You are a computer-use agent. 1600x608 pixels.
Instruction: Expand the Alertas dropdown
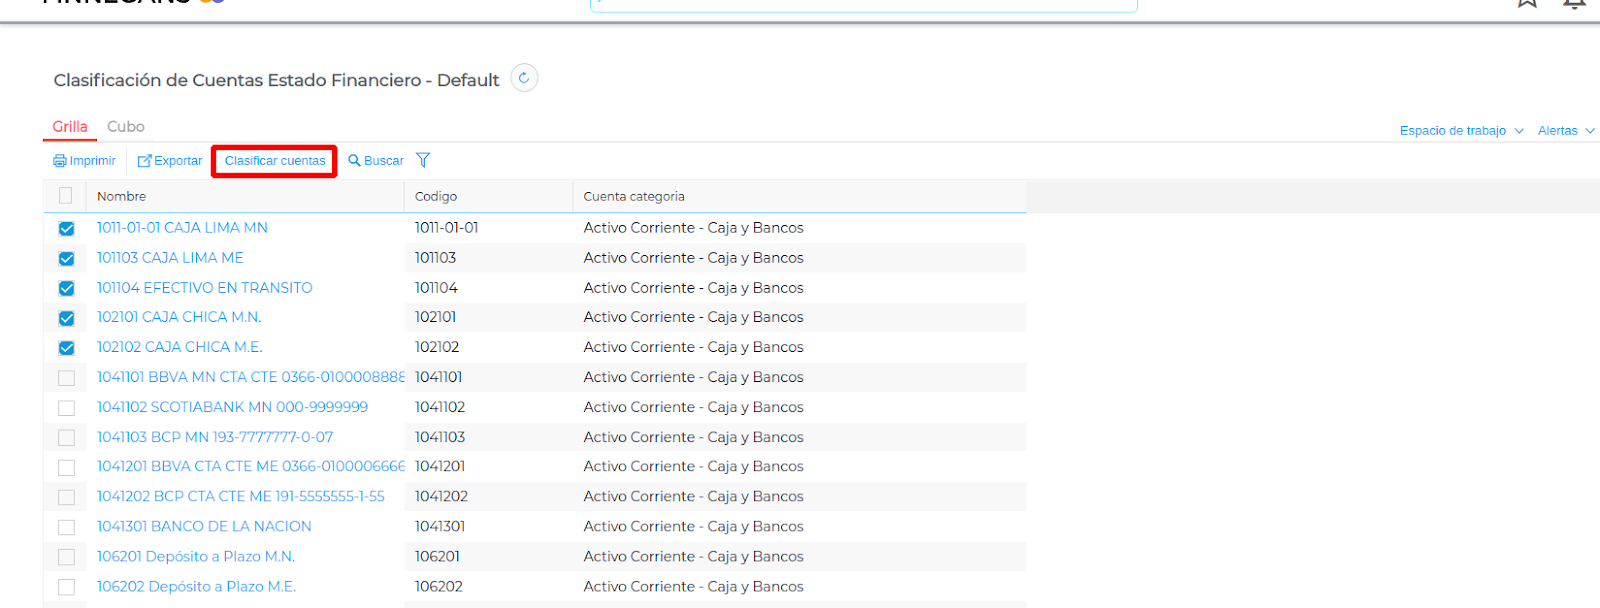1565,131
